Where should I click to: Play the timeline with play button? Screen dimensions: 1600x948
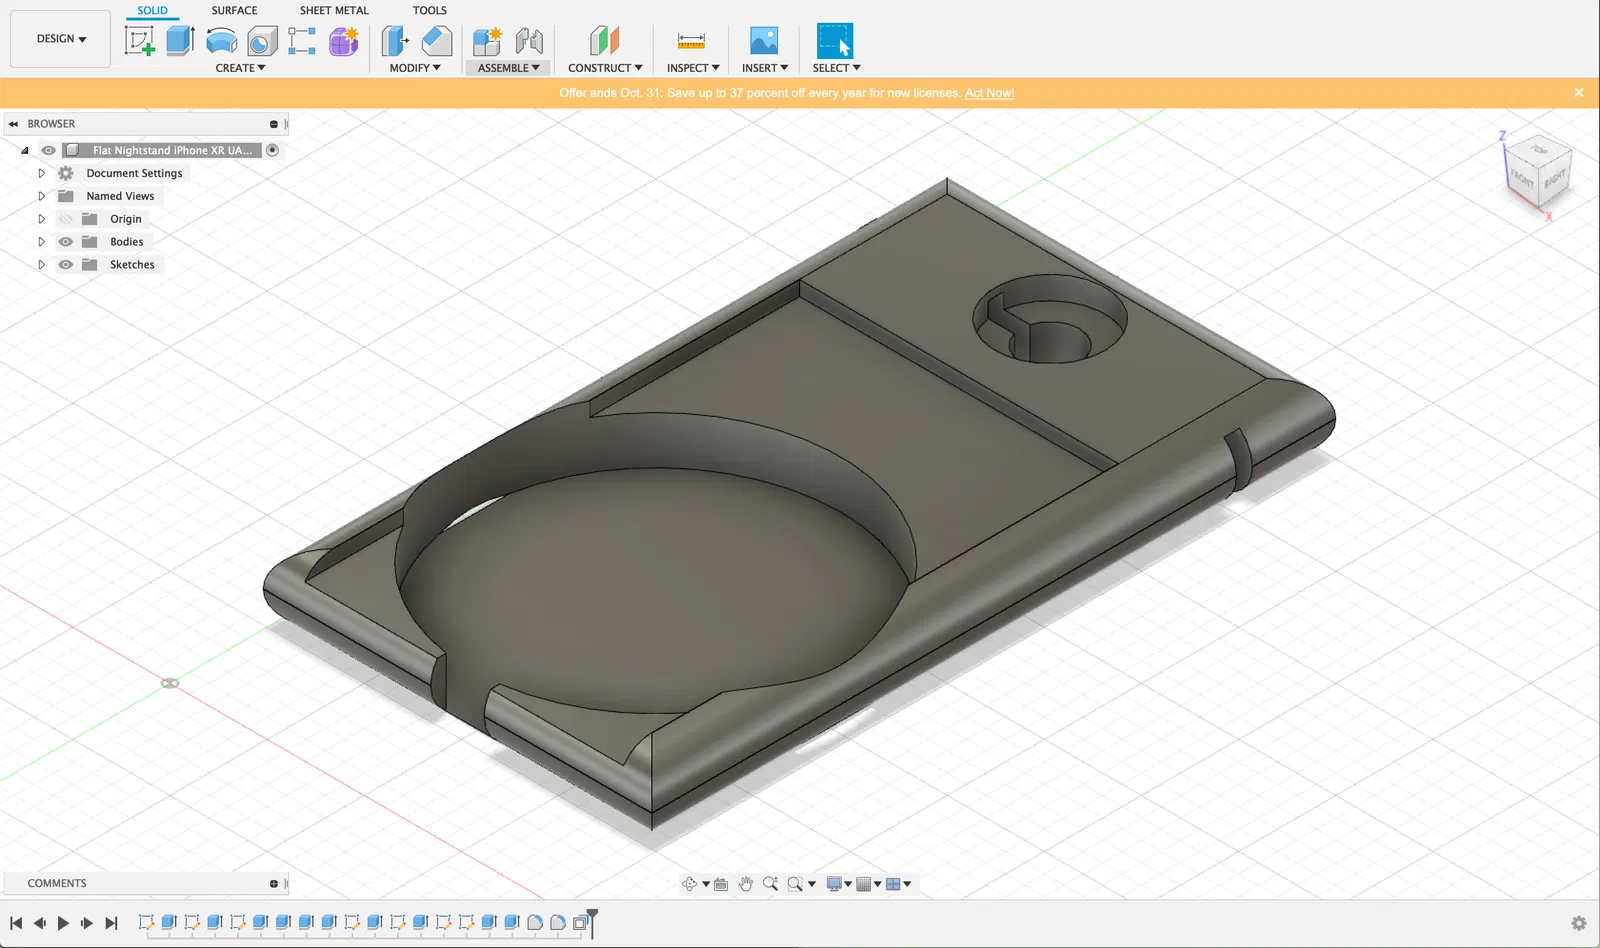(63, 923)
